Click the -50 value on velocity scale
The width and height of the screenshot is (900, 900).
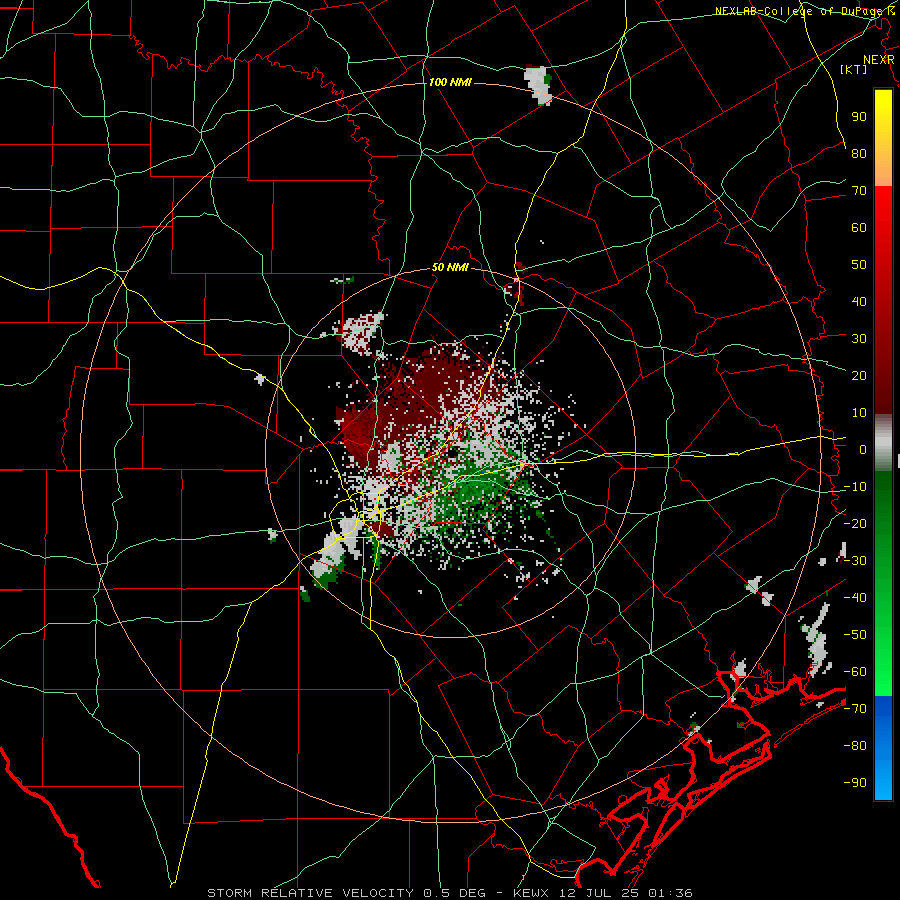[855, 635]
